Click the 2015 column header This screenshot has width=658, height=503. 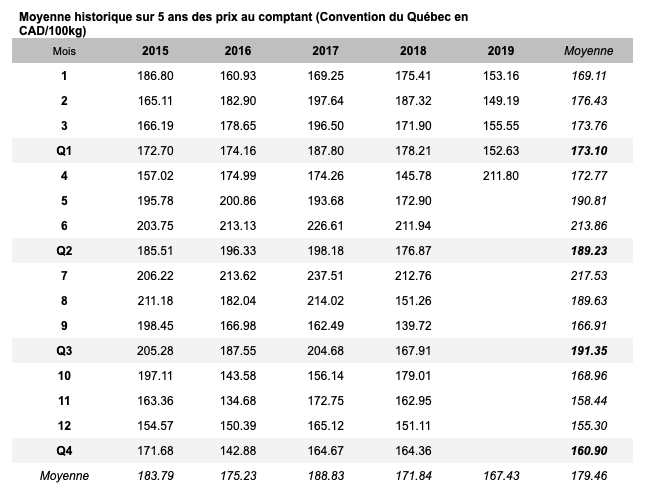pyautogui.click(x=155, y=50)
